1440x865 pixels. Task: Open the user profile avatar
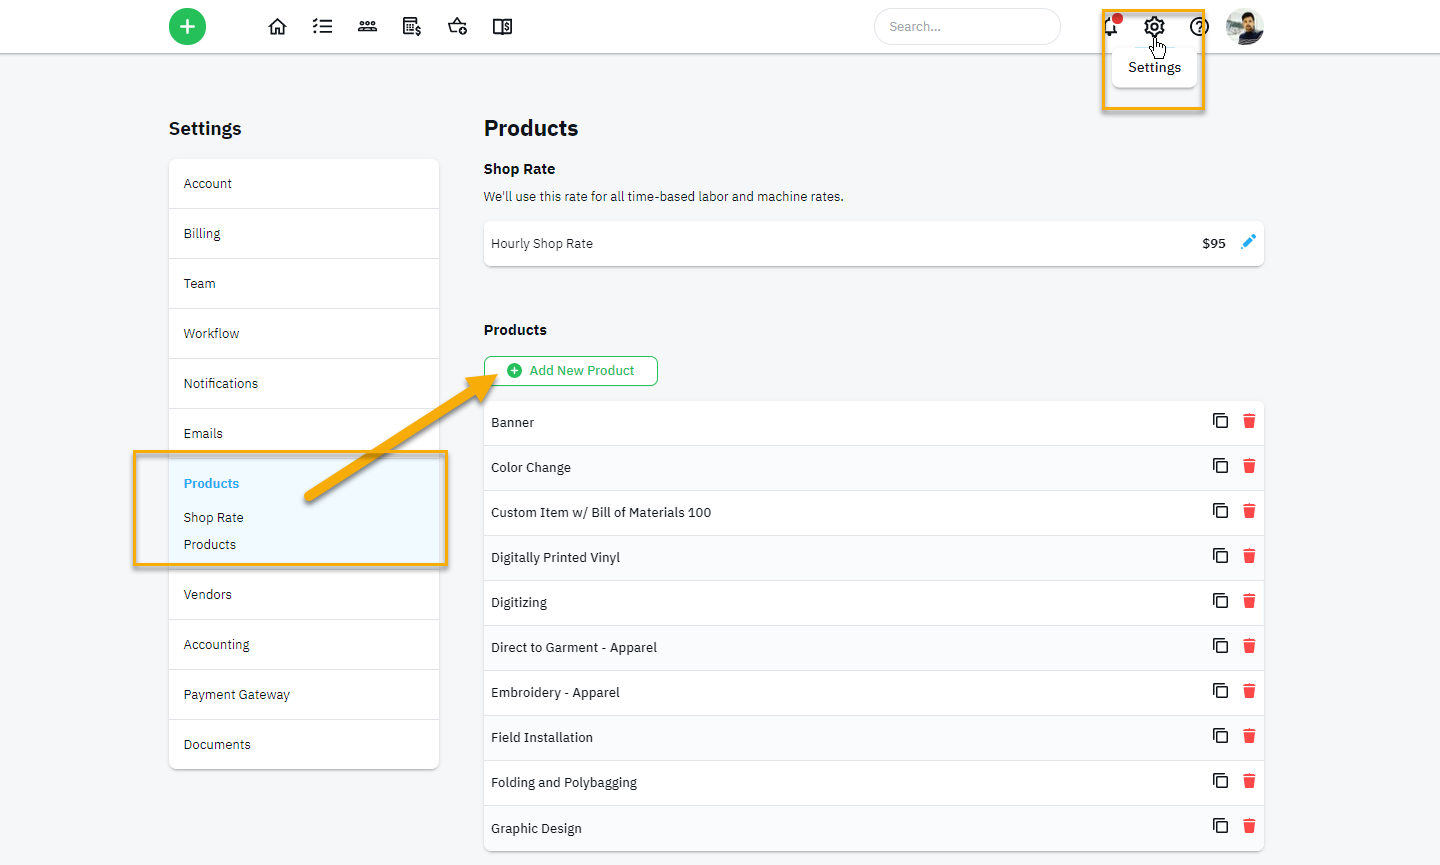click(x=1245, y=27)
